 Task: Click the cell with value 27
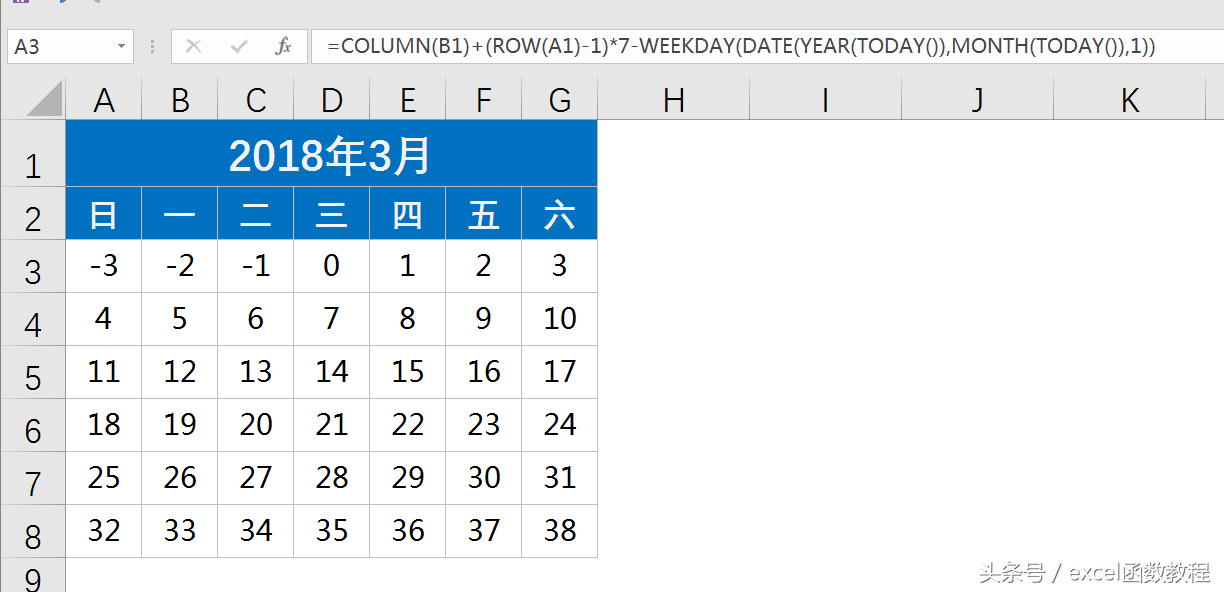tap(256, 479)
